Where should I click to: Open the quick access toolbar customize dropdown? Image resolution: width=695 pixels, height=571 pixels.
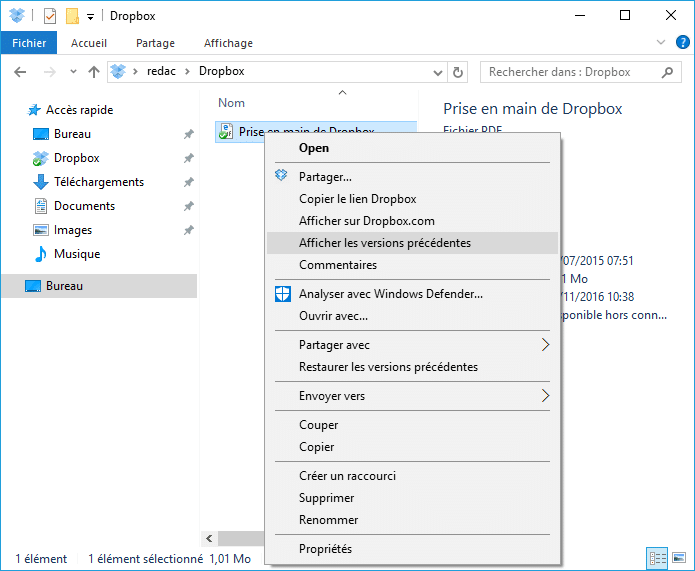(90, 17)
